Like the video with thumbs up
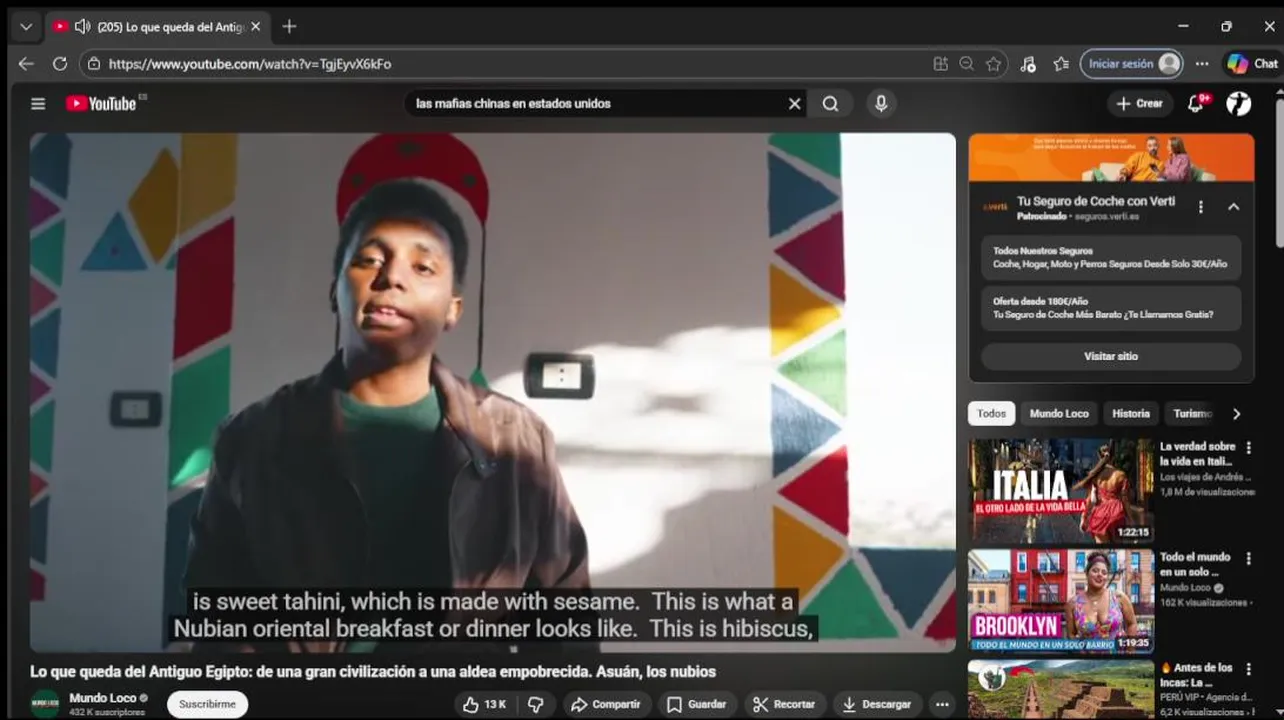 click(x=485, y=704)
